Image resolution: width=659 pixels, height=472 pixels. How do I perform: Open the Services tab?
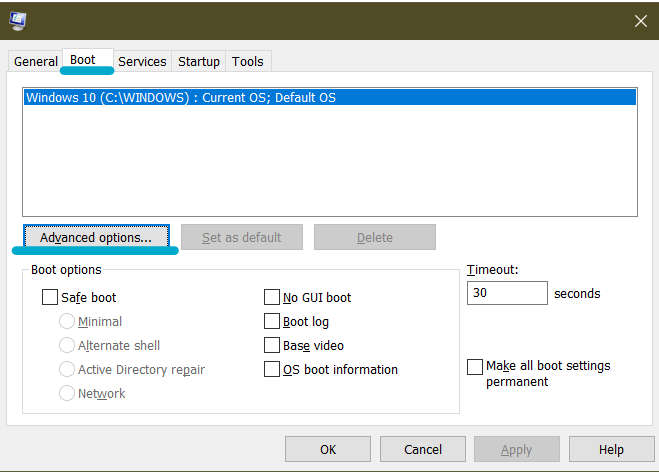coord(142,61)
